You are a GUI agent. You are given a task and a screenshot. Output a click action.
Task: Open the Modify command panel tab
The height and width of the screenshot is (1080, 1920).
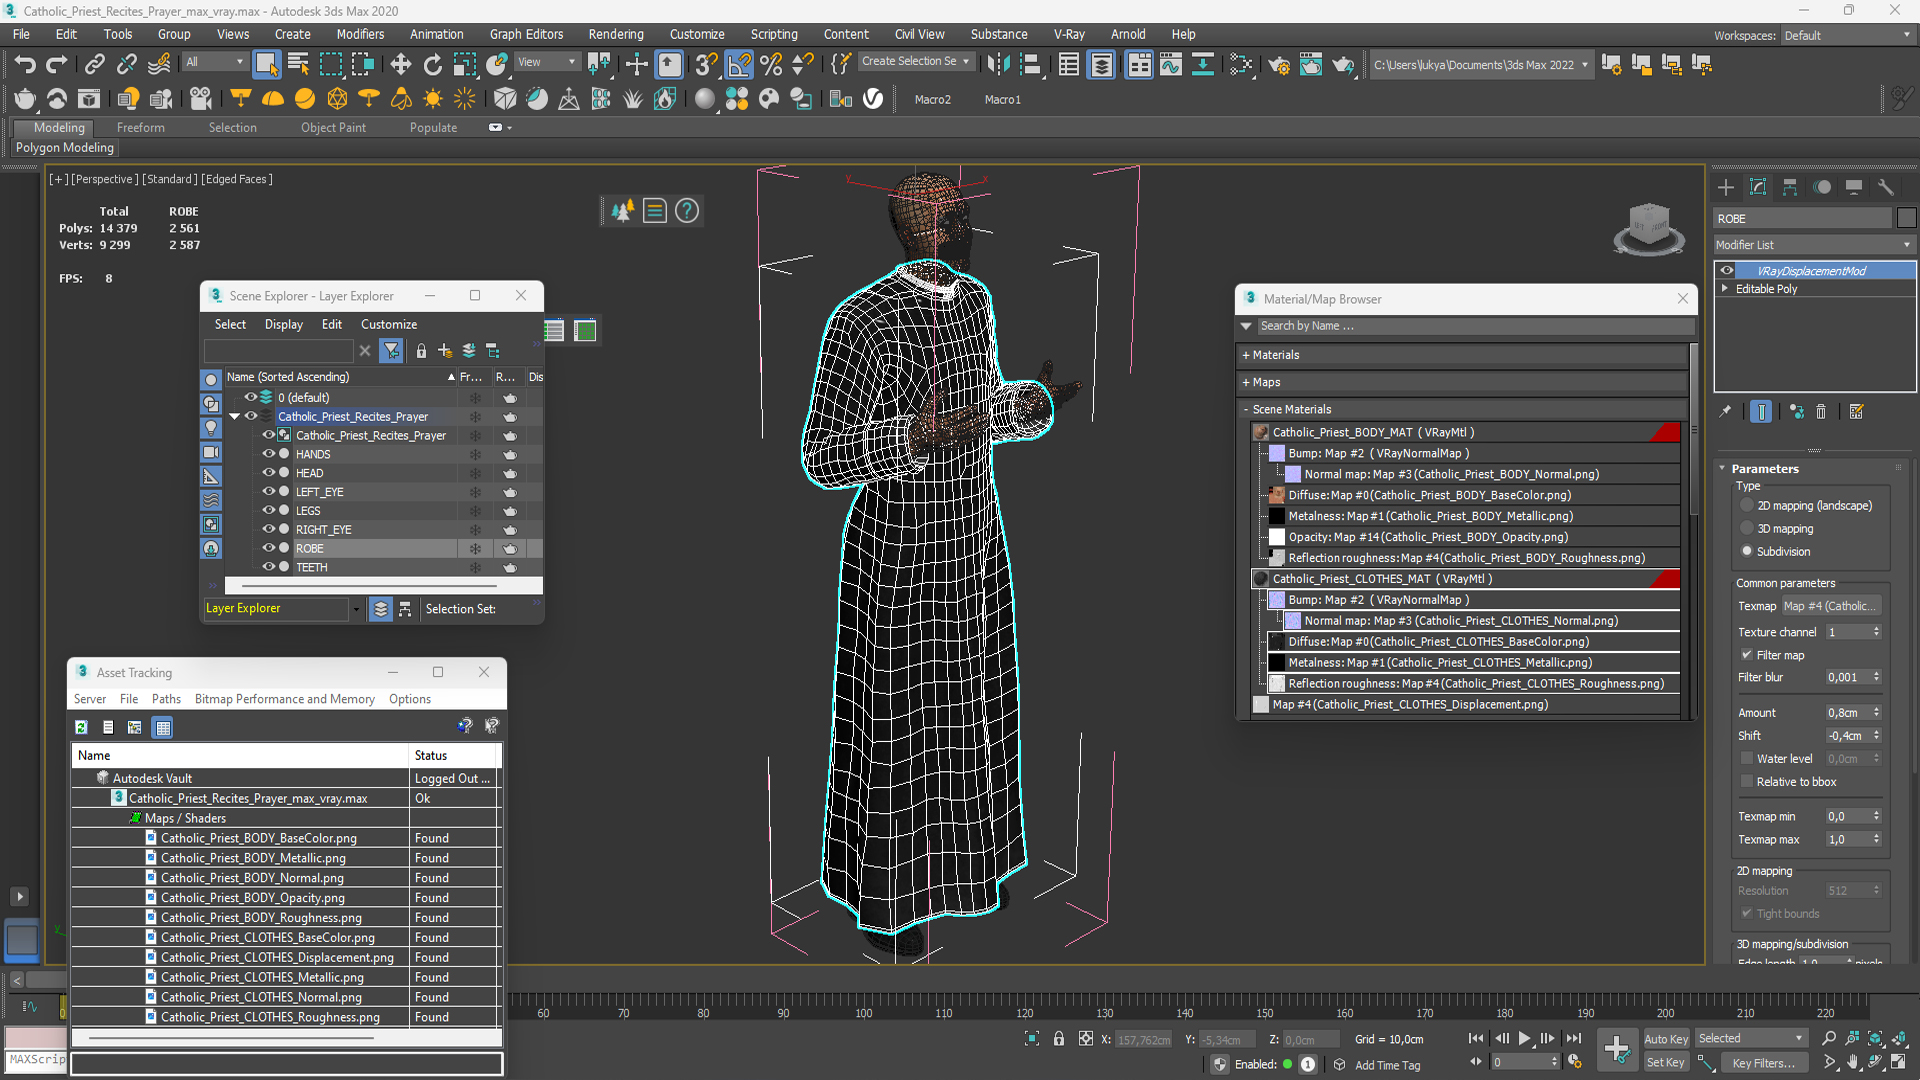point(1758,187)
